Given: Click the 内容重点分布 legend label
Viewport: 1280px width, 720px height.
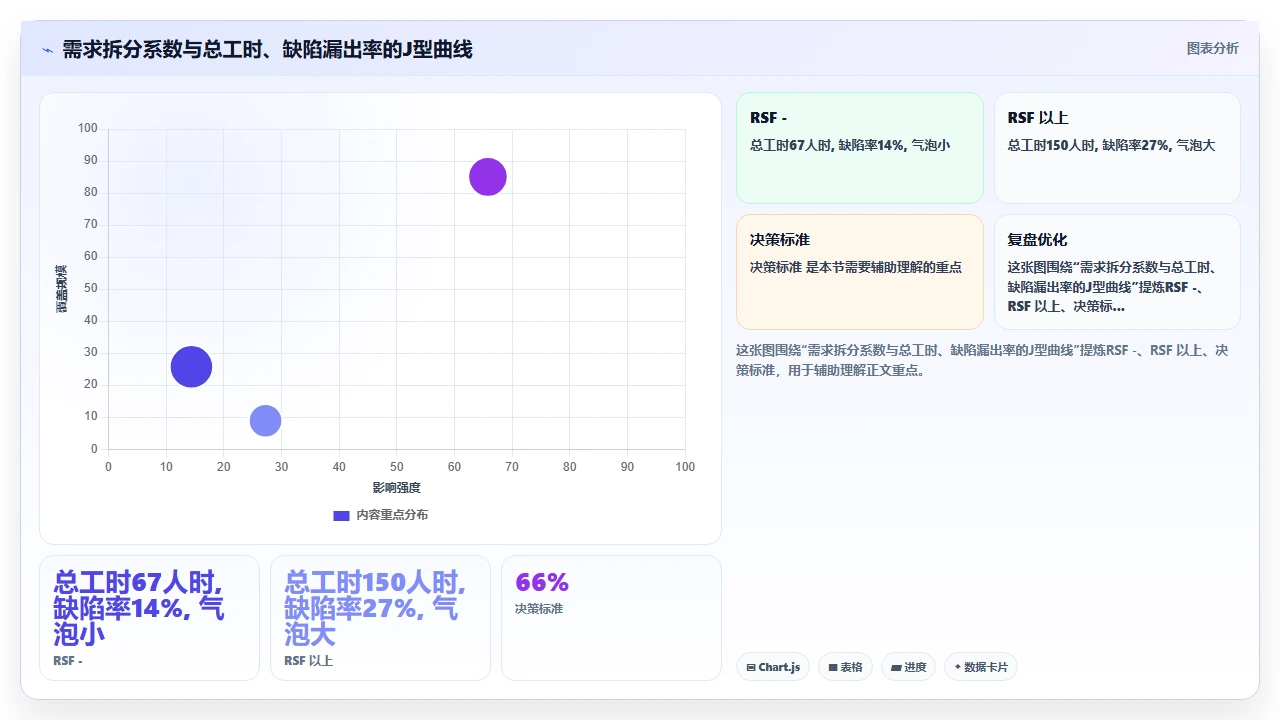Looking at the screenshot, I should click(392, 515).
